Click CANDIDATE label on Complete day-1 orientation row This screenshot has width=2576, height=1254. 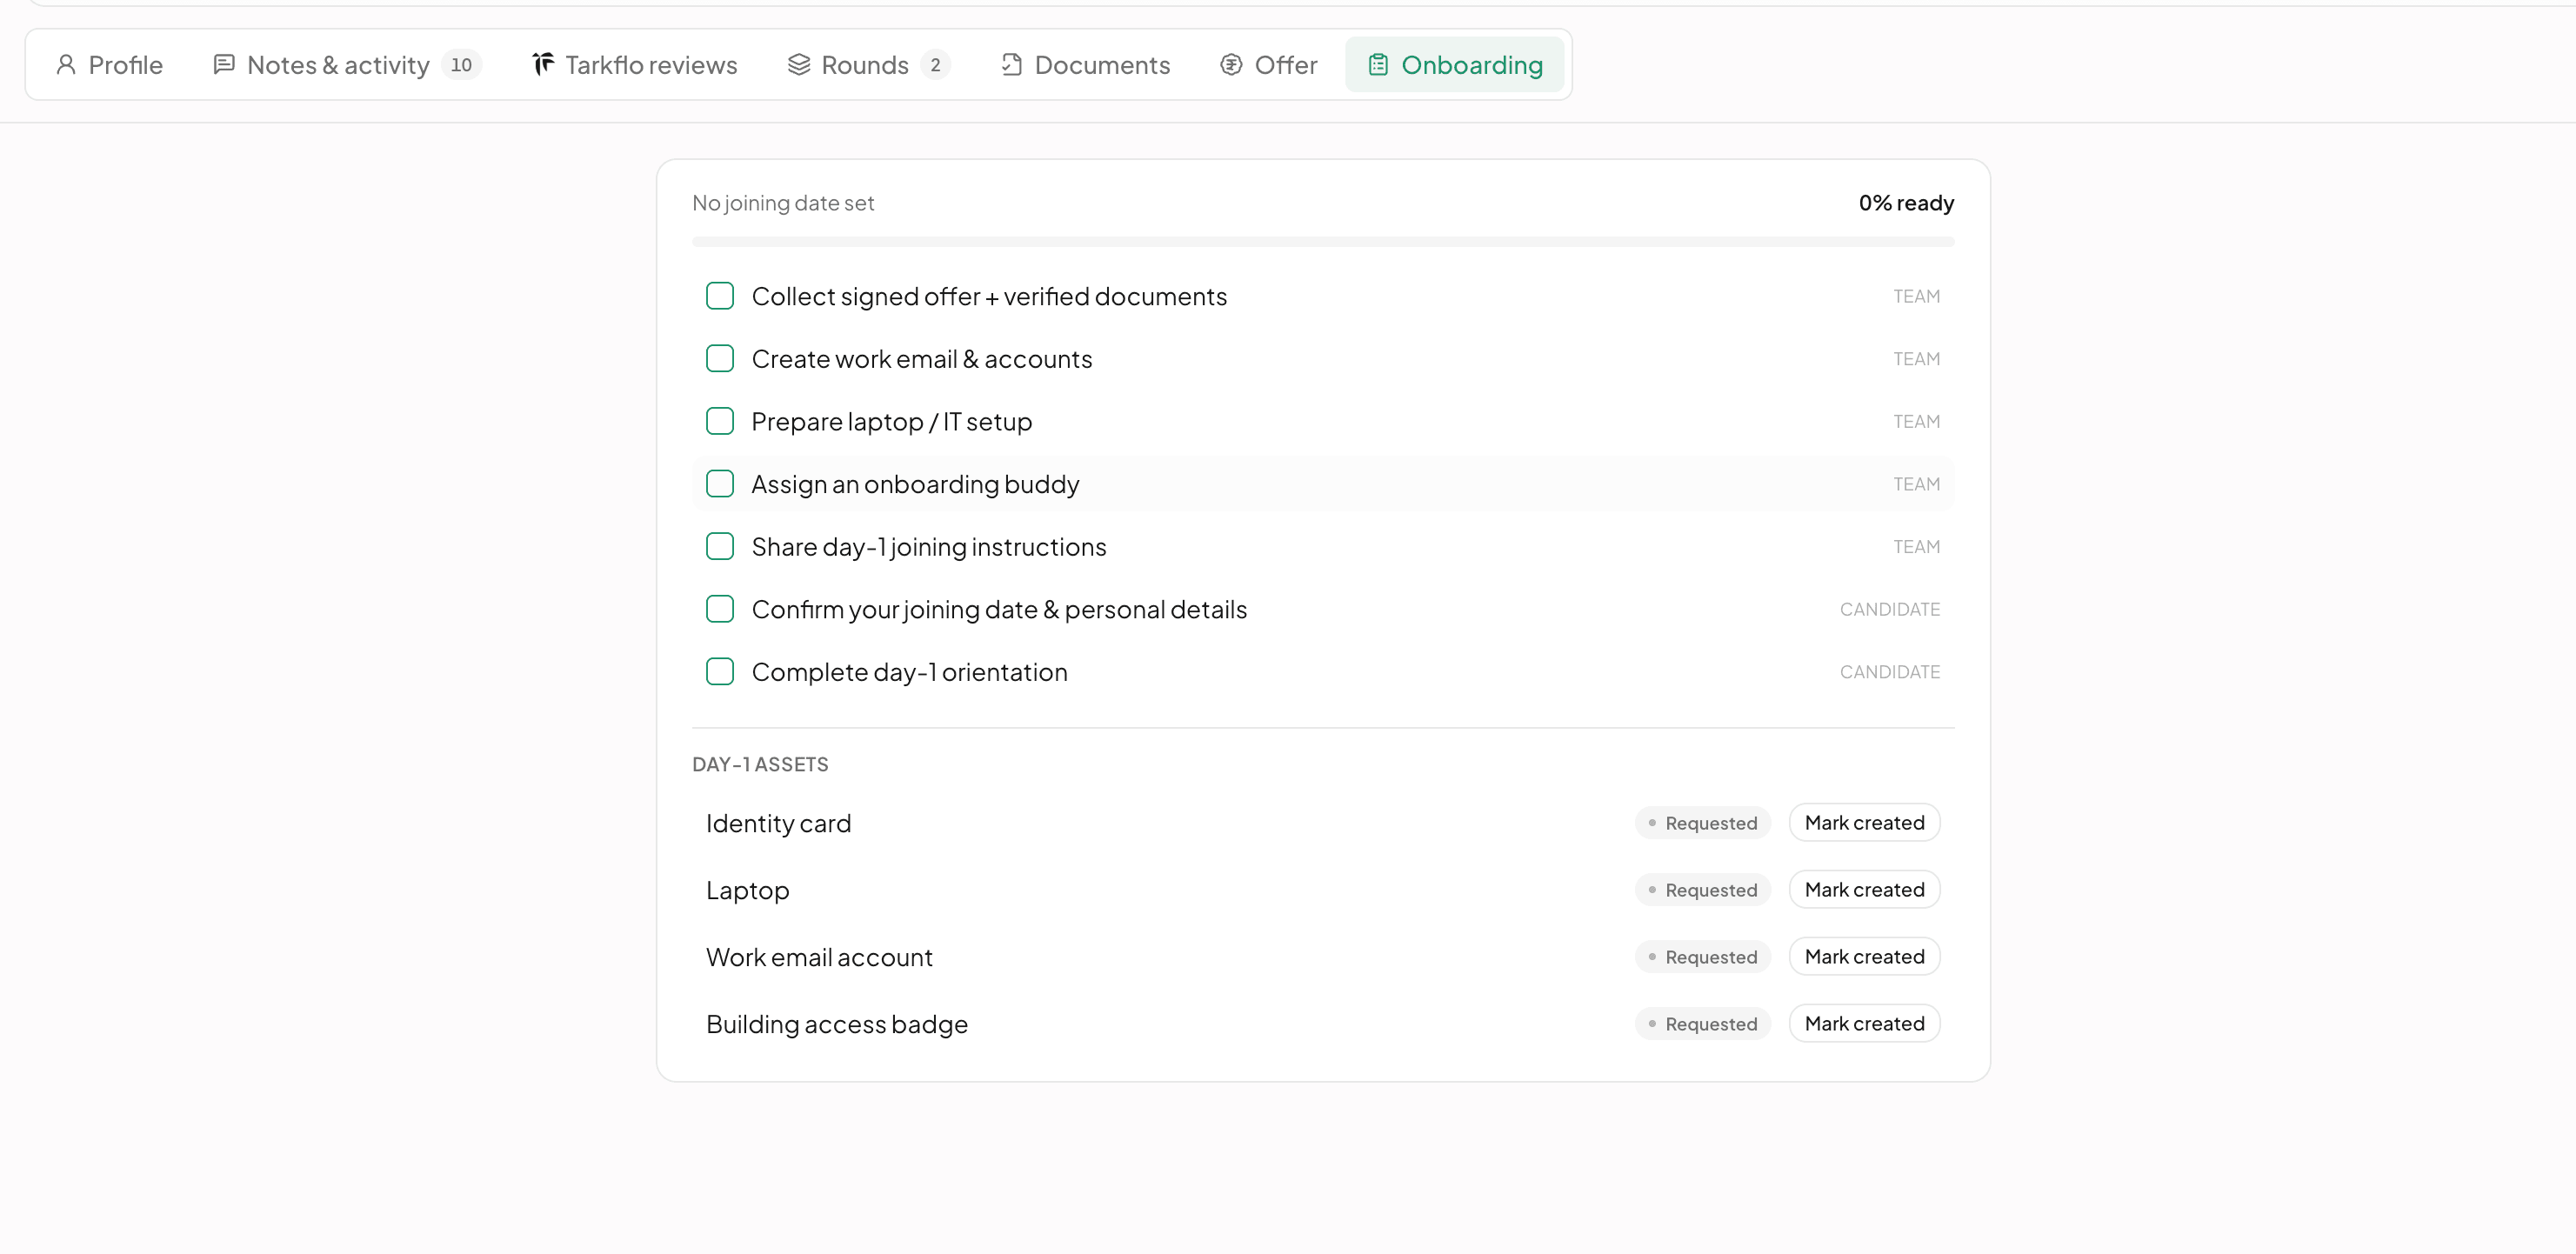point(1889,672)
